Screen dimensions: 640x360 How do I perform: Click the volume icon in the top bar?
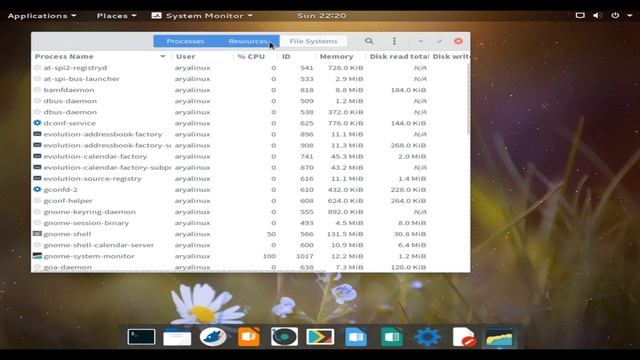click(597, 16)
